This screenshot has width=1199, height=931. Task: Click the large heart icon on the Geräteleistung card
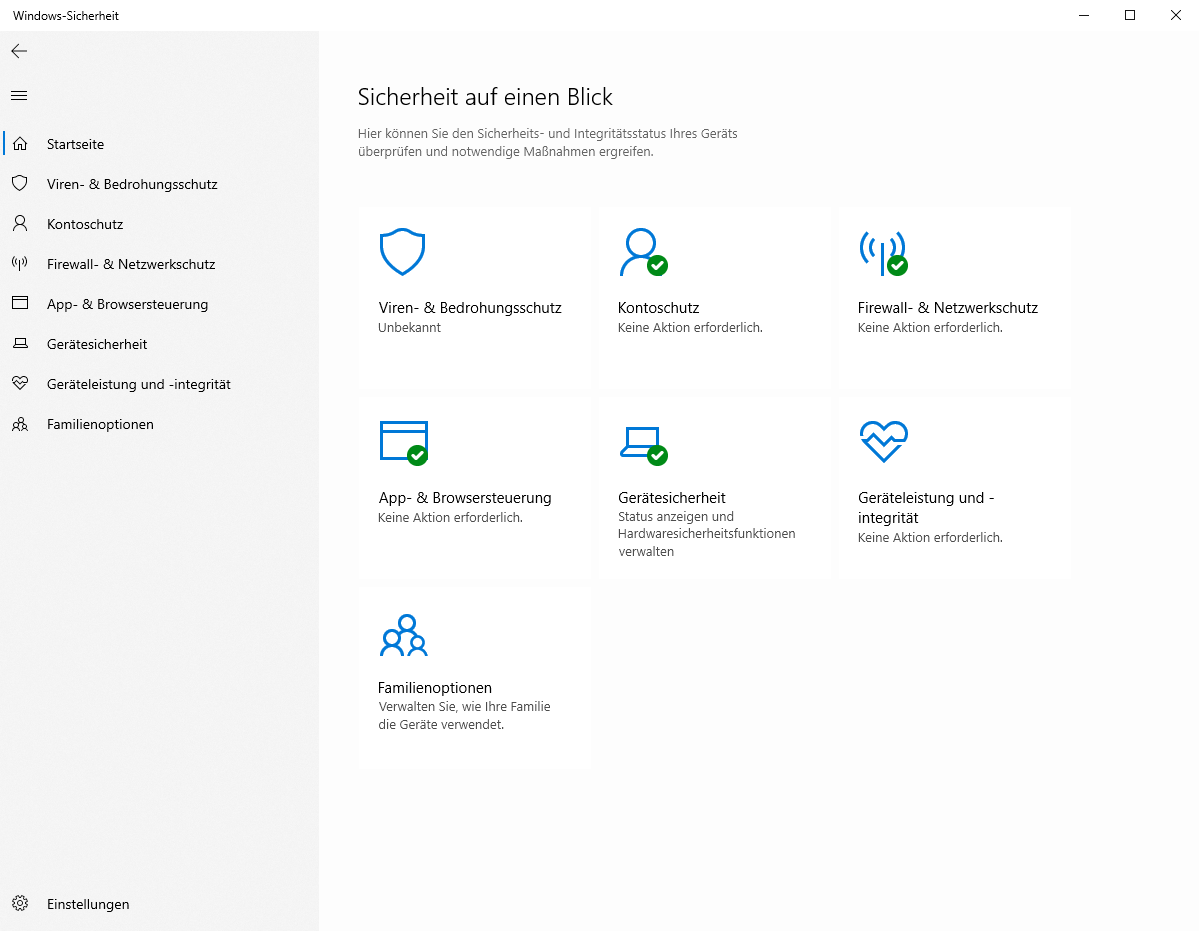click(883, 441)
